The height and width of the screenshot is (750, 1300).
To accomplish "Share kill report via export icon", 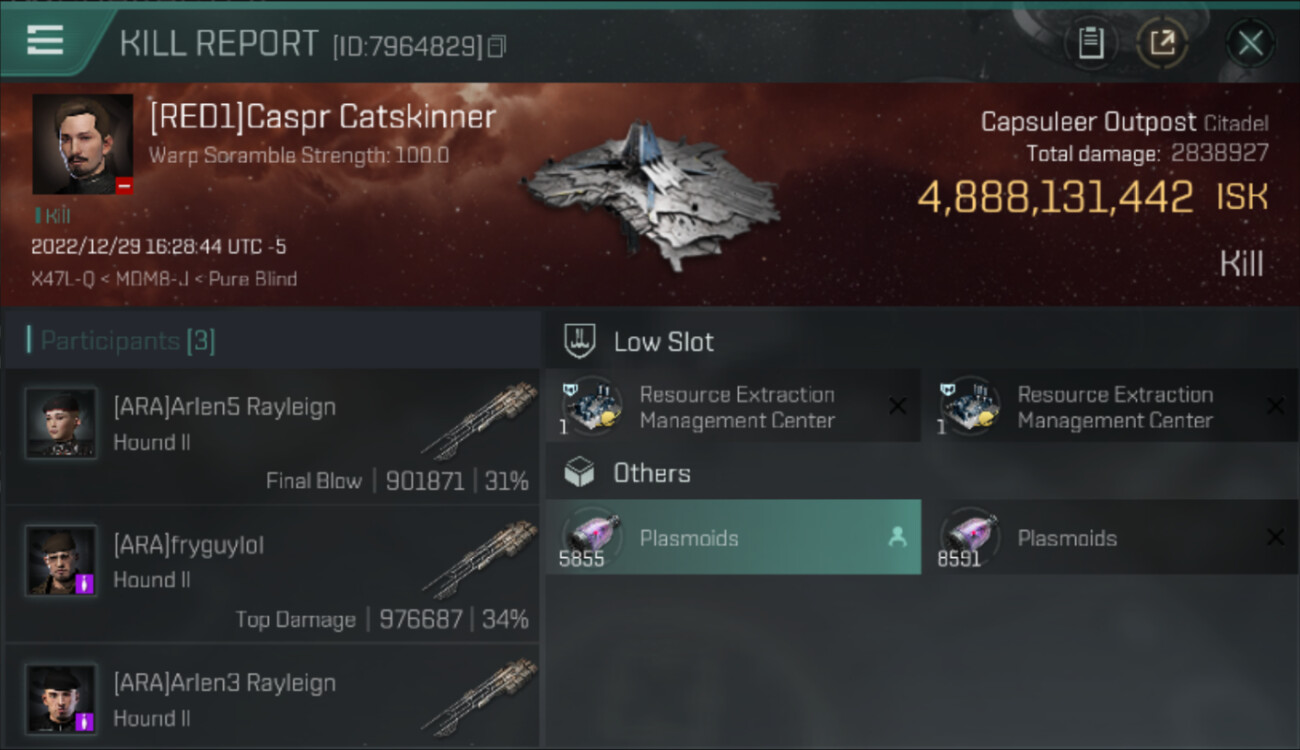I will click(x=1162, y=43).
